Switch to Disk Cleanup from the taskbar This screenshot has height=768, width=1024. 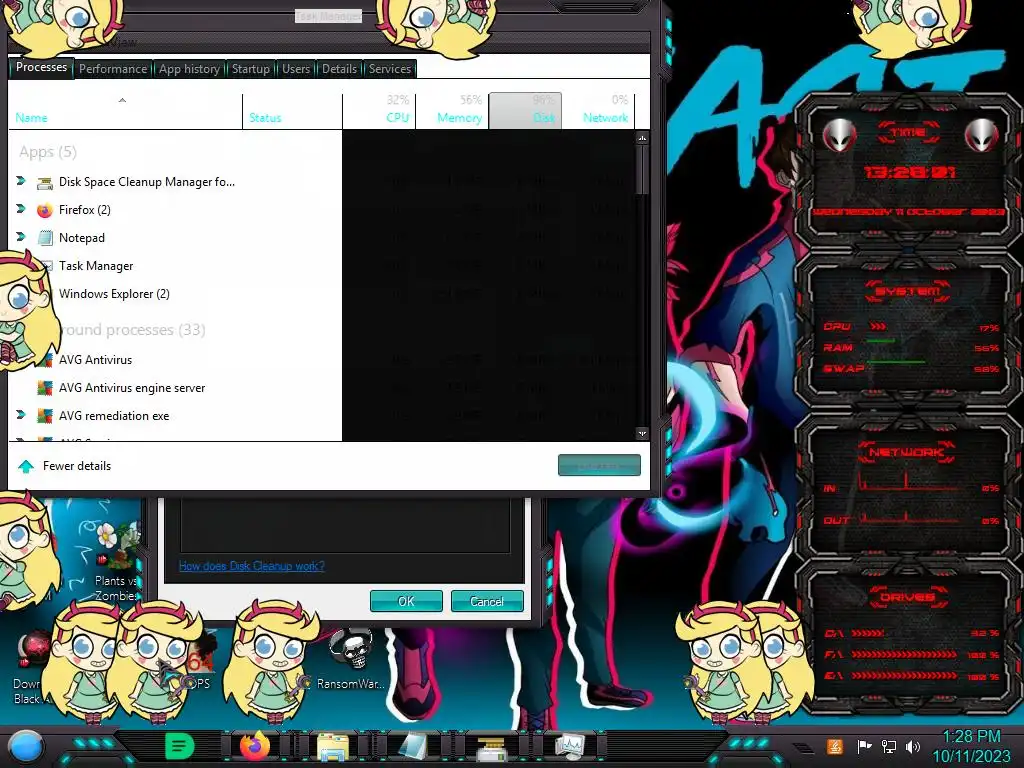(491, 748)
